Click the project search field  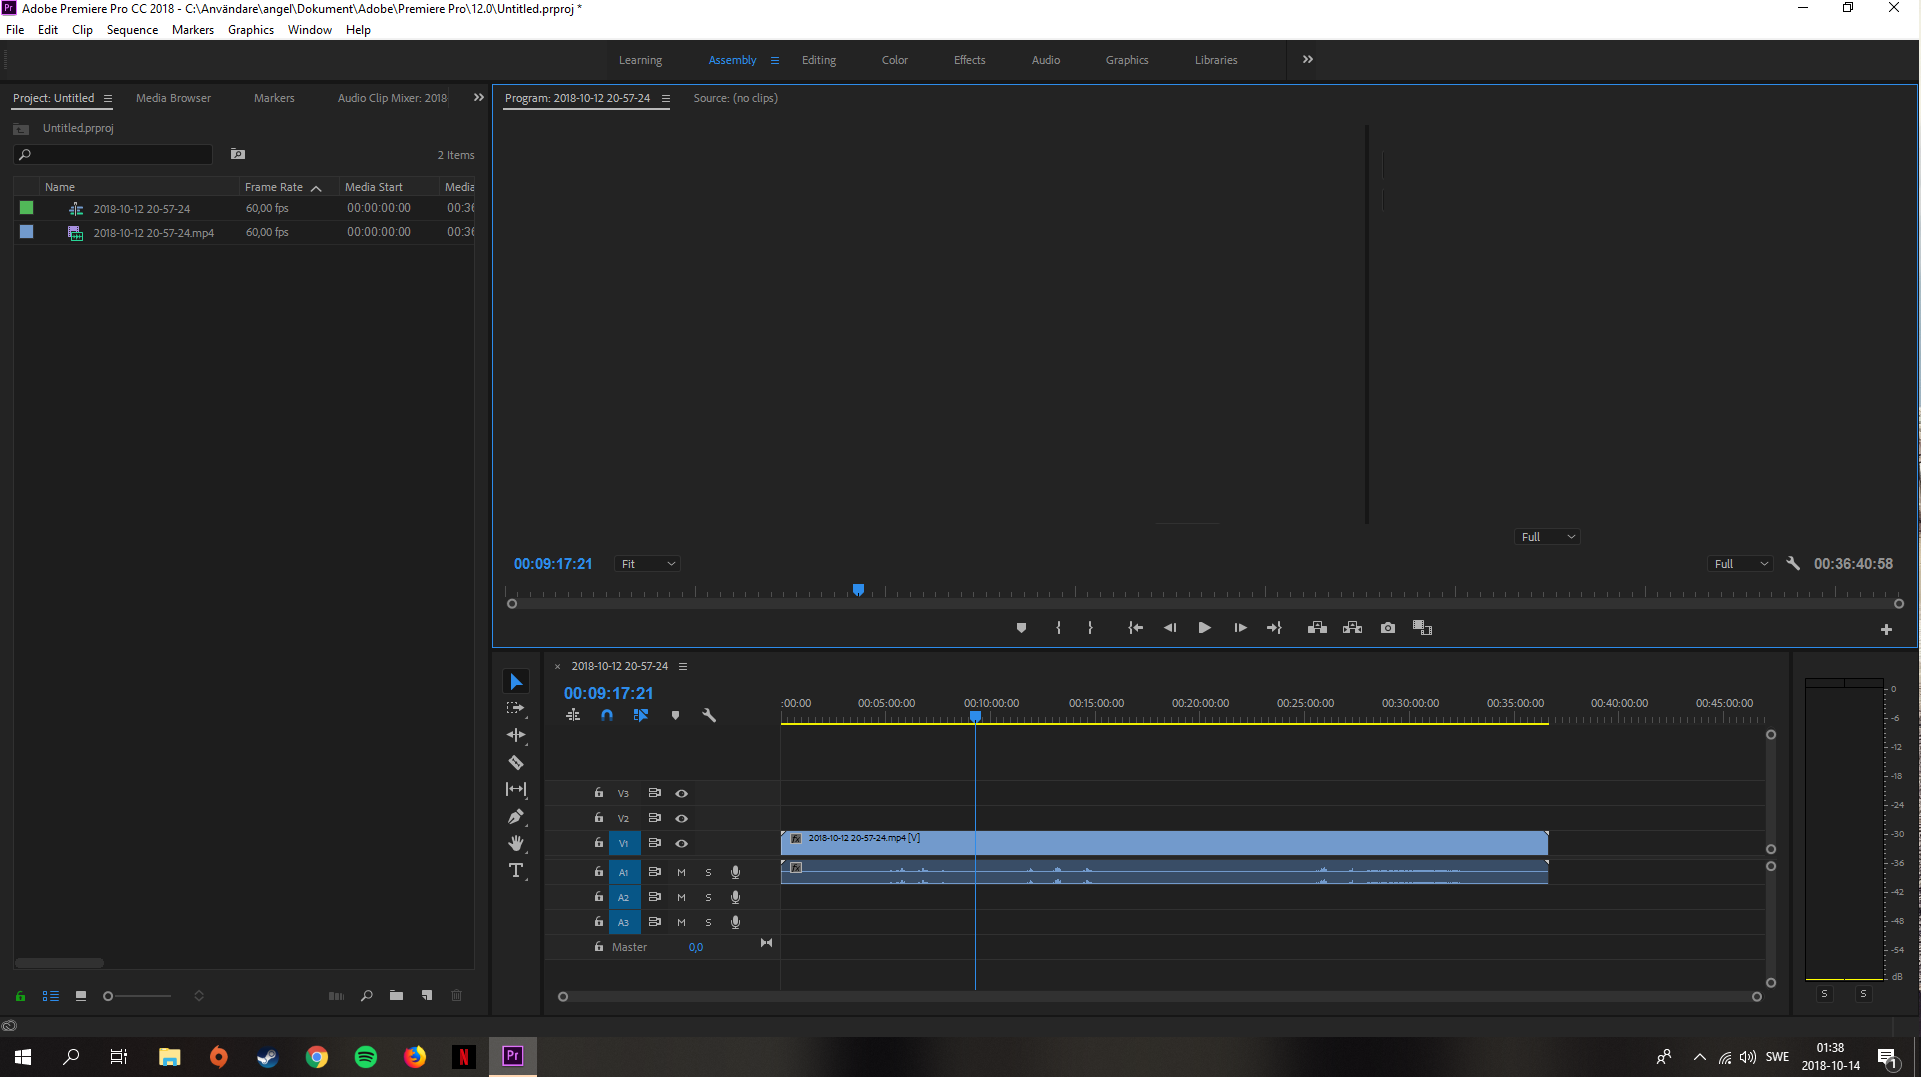click(113, 154)
